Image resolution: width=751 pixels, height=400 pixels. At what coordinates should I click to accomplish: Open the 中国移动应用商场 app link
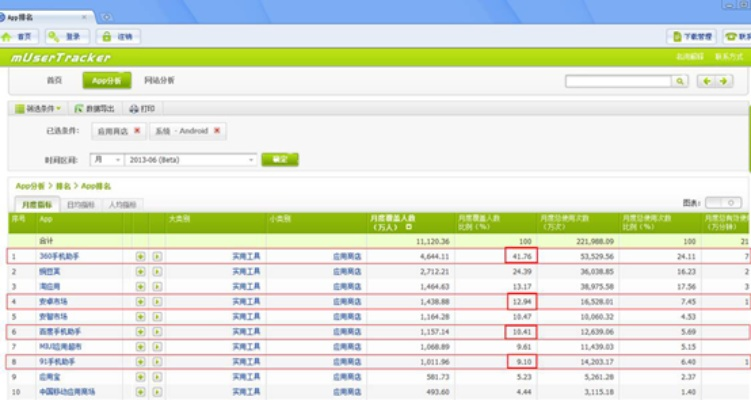(67, 392)
